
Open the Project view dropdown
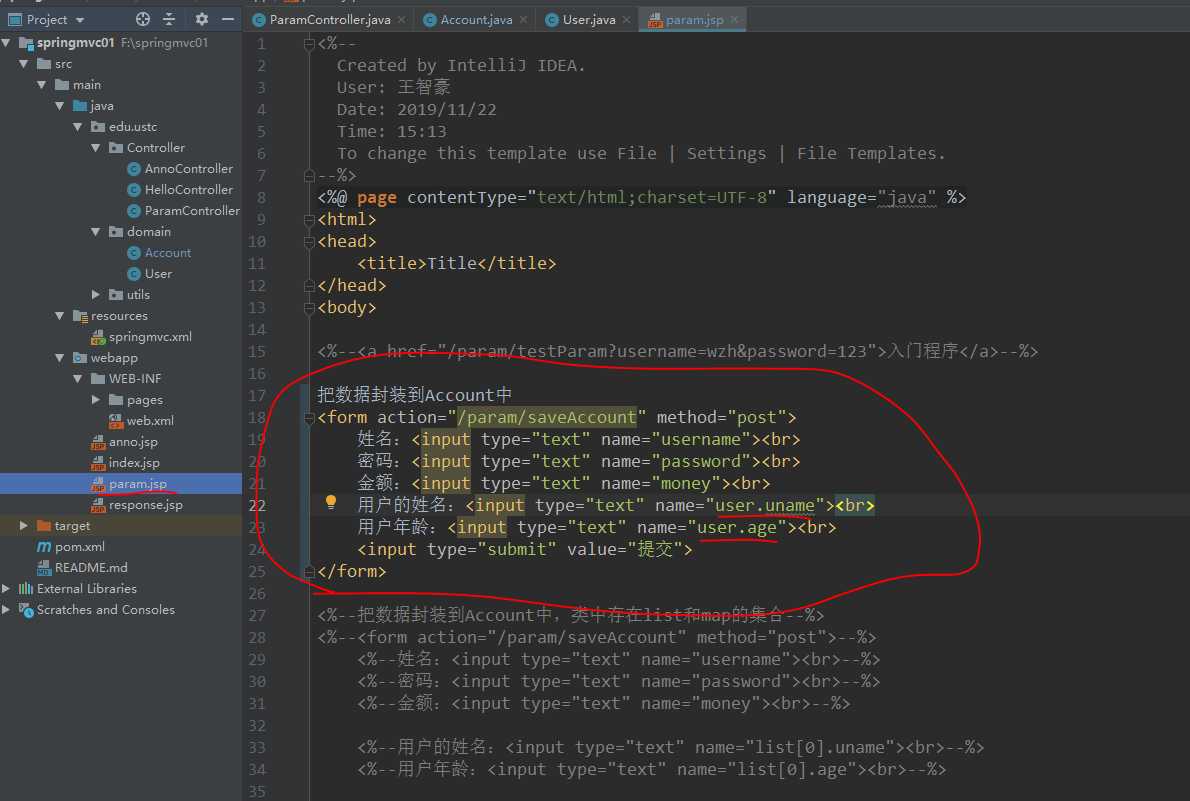click(80, 20)
